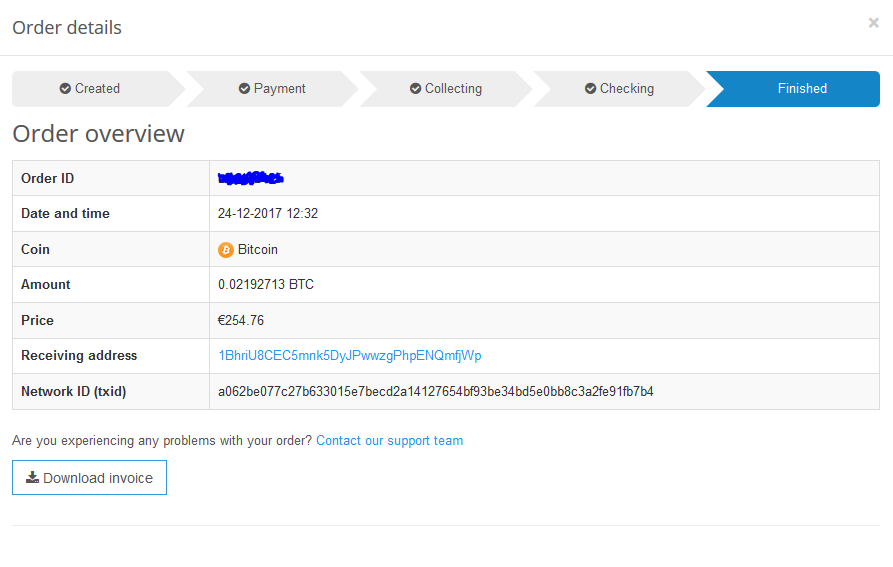This screenshot has height=567, width=893.
Task: Click the Date and time row label
Action: (x=65, y=214)
